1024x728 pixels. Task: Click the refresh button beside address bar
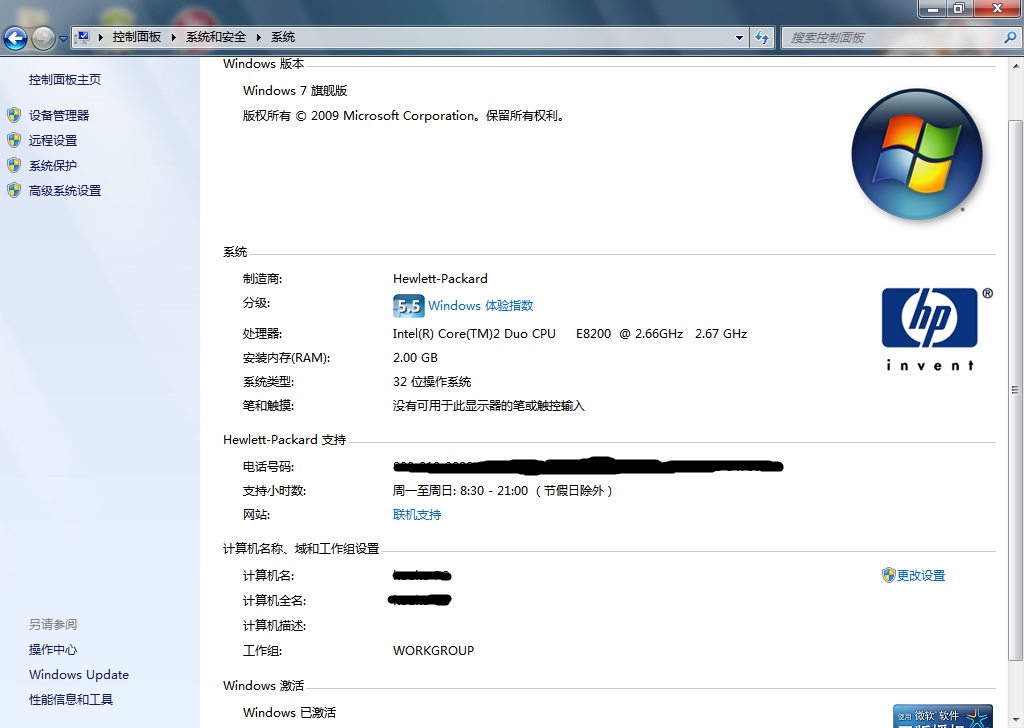pyautogui.click(x=762, y=38)
